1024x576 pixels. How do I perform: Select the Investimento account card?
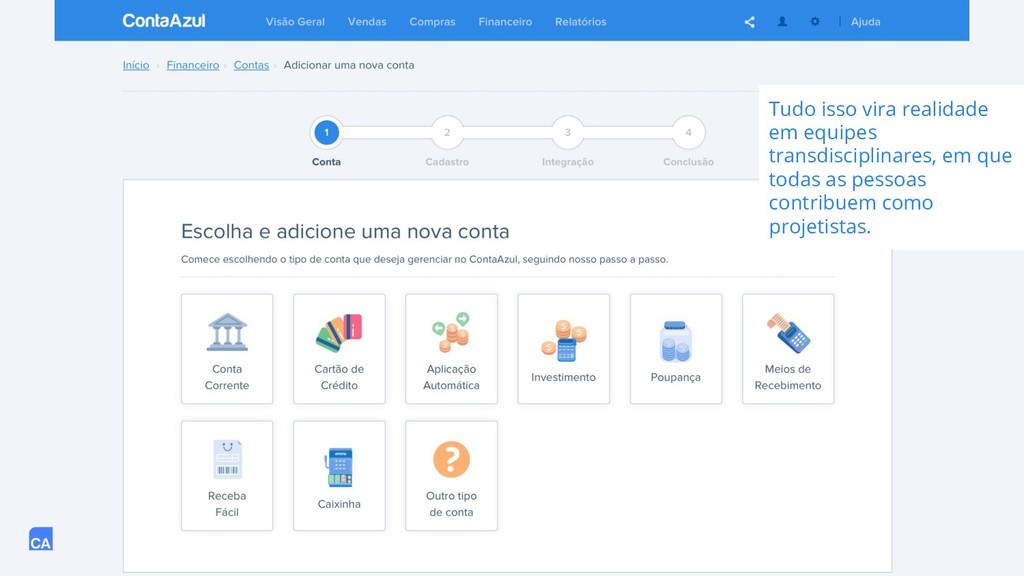pyautogui.click(x=564, y=349)
